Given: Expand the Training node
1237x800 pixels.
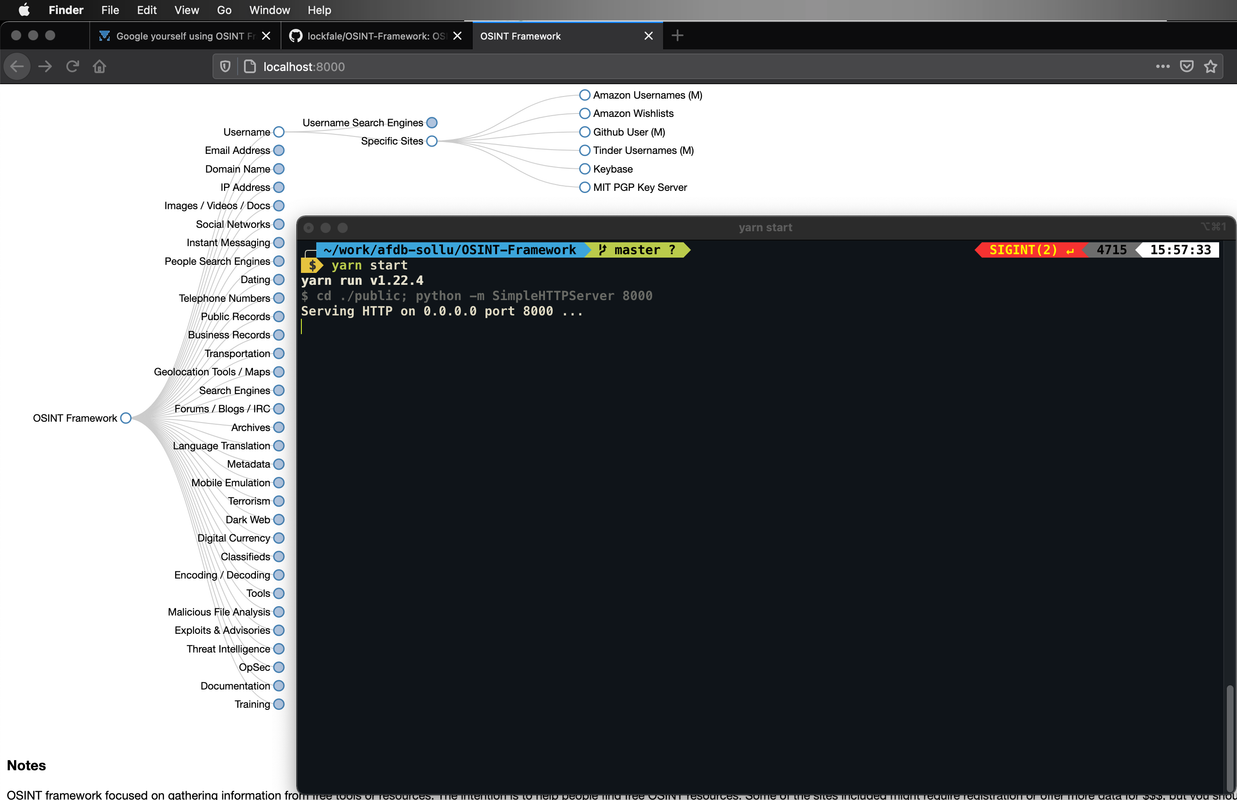Looking at the screenshot, I should tap(279, 704).
